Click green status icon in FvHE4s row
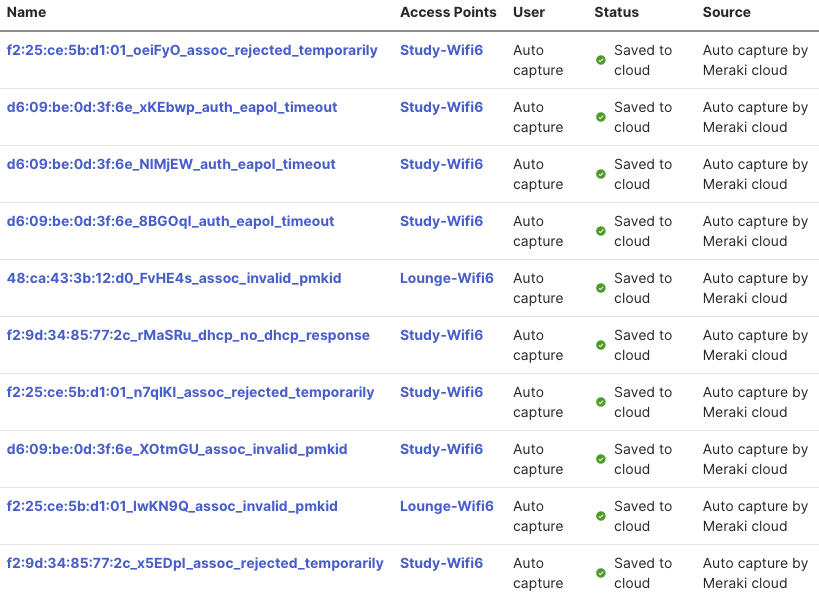 click(x=601, y=288)
